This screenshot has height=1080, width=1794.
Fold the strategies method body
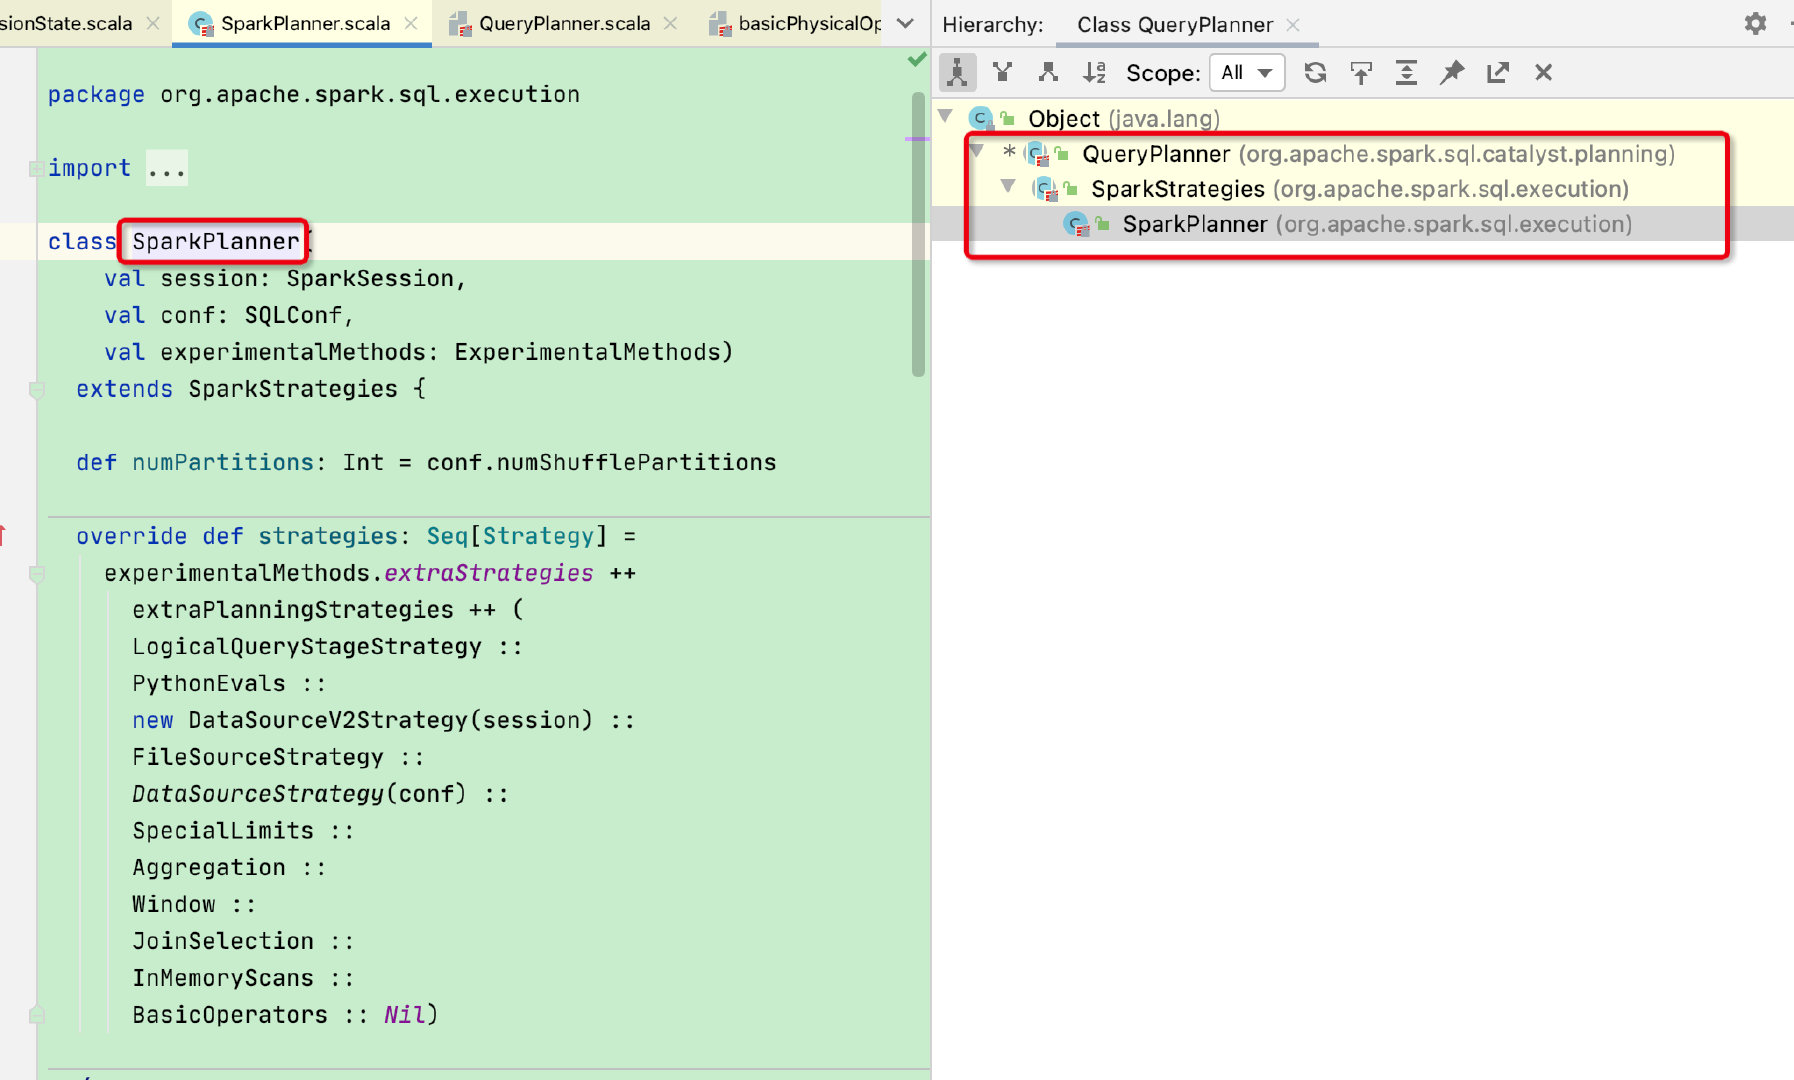point(37,574)
